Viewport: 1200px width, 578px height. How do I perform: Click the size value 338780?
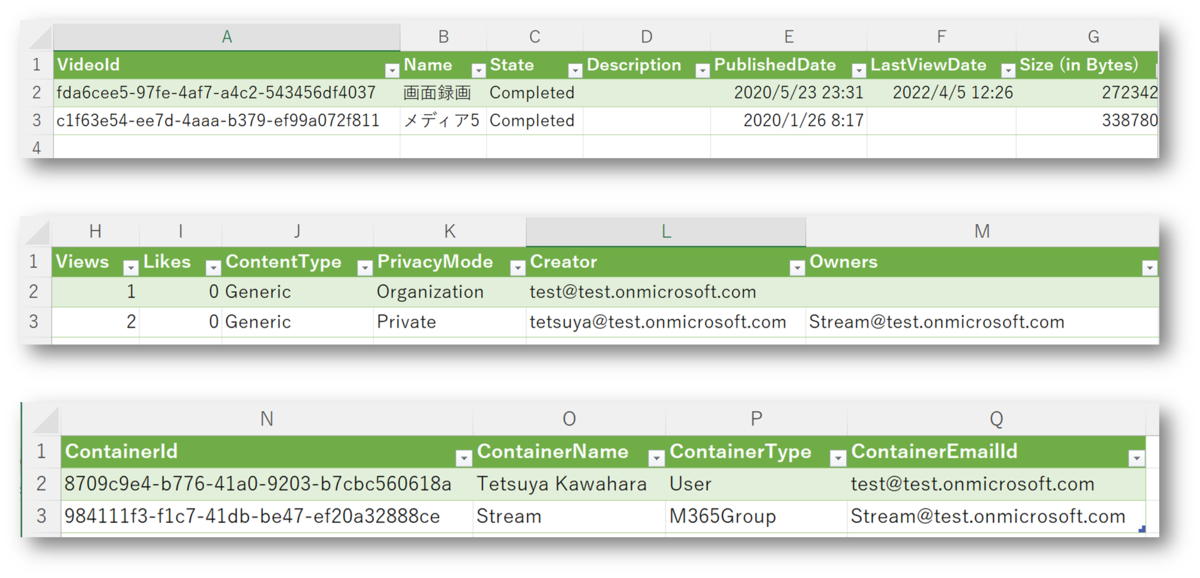[1088, 121]
